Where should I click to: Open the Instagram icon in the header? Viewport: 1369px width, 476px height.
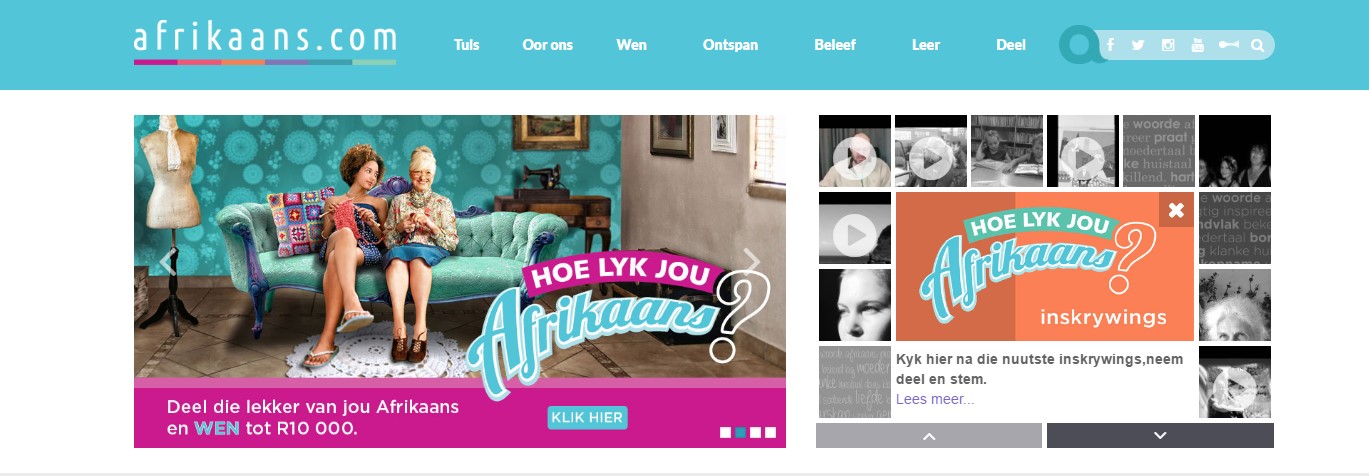[1168, 45]
